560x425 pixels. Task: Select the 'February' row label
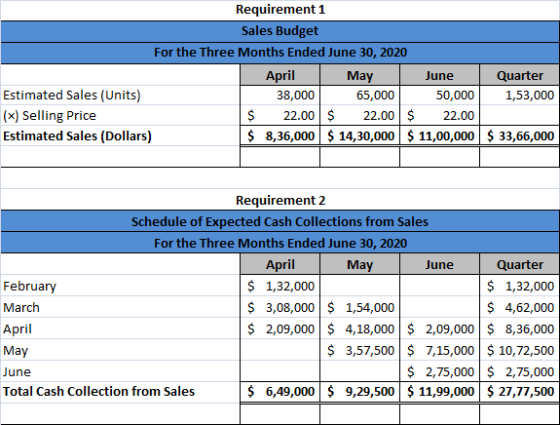[30, 286]
